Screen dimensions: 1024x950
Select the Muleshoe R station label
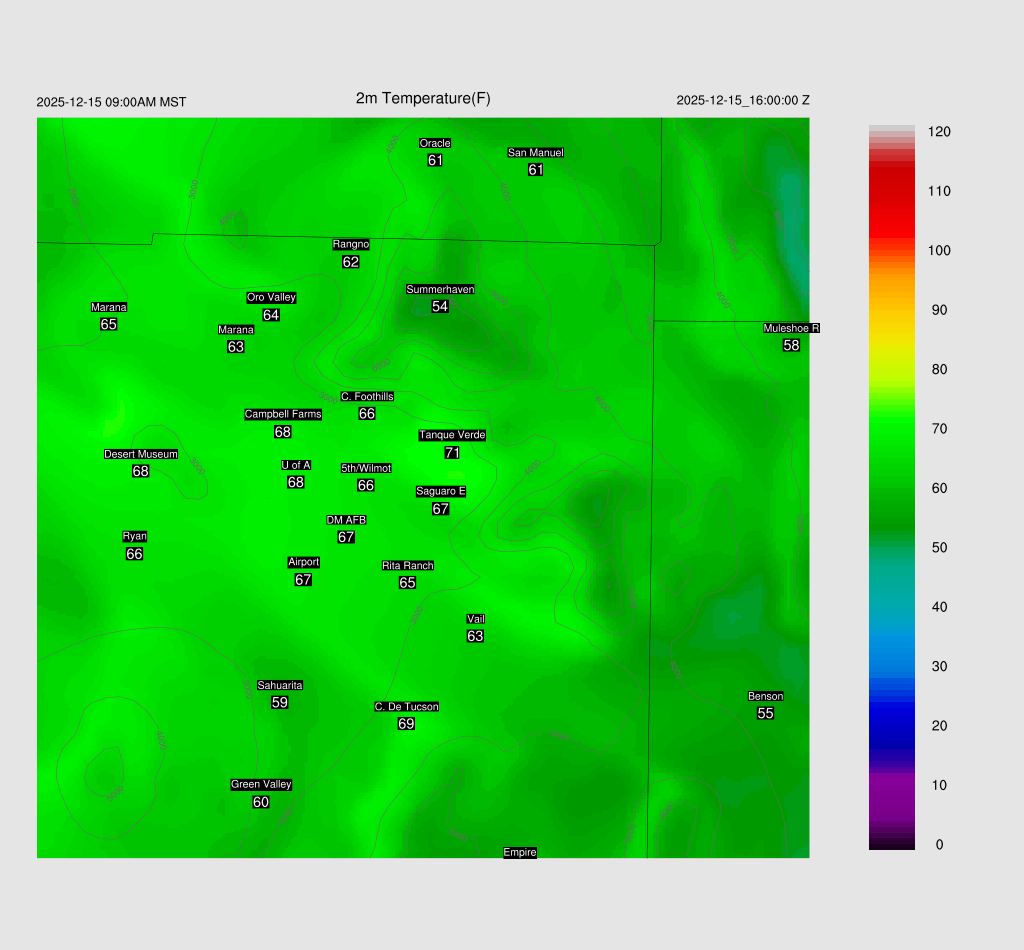tap(791, 328)
